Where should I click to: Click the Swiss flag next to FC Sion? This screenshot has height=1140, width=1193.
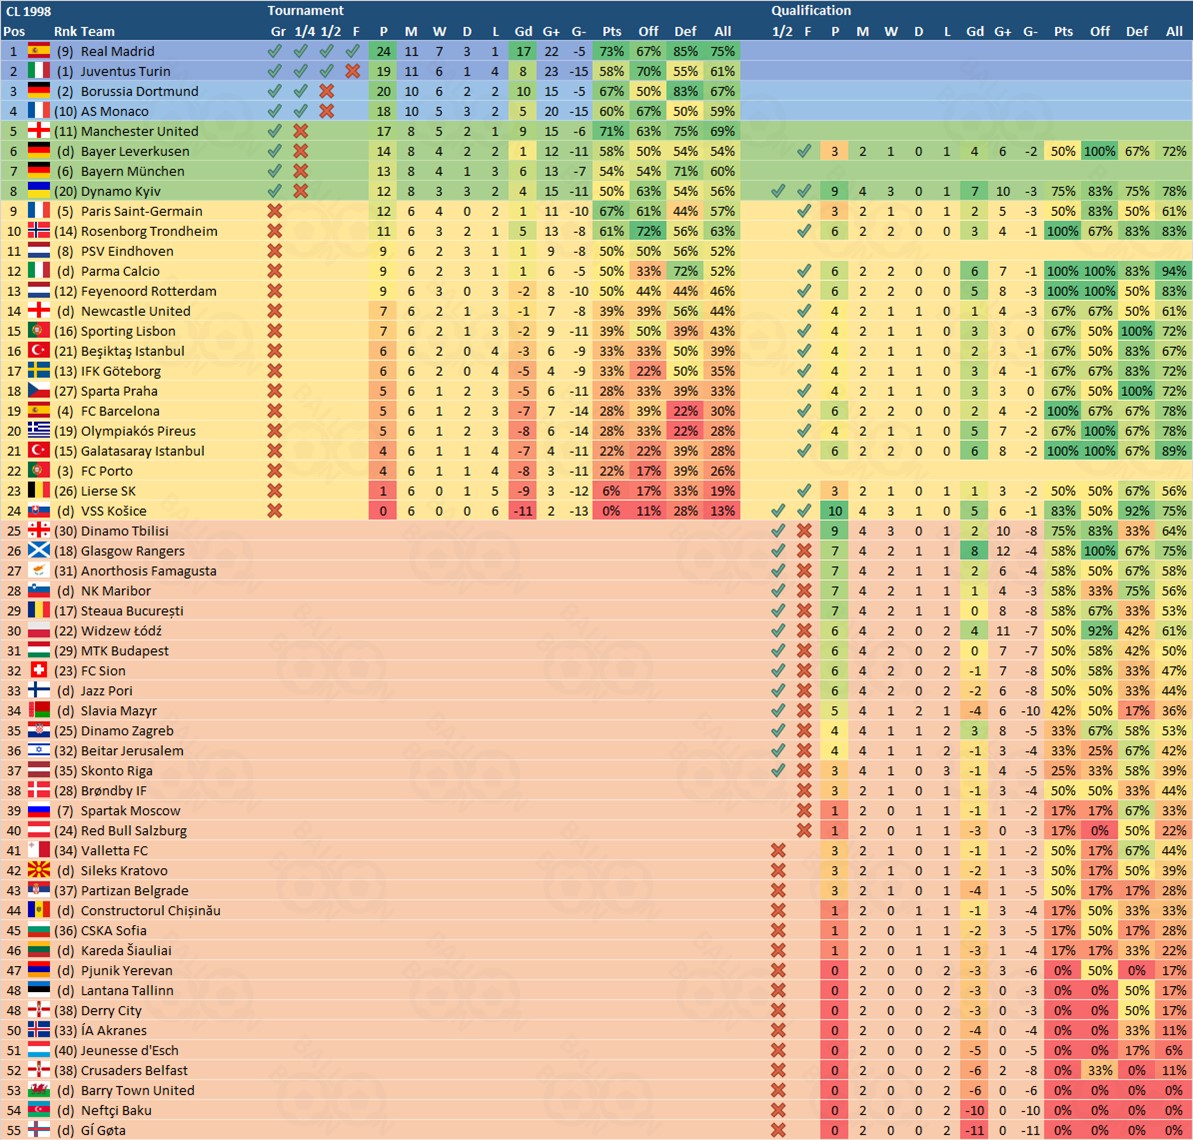coord(39,670)
